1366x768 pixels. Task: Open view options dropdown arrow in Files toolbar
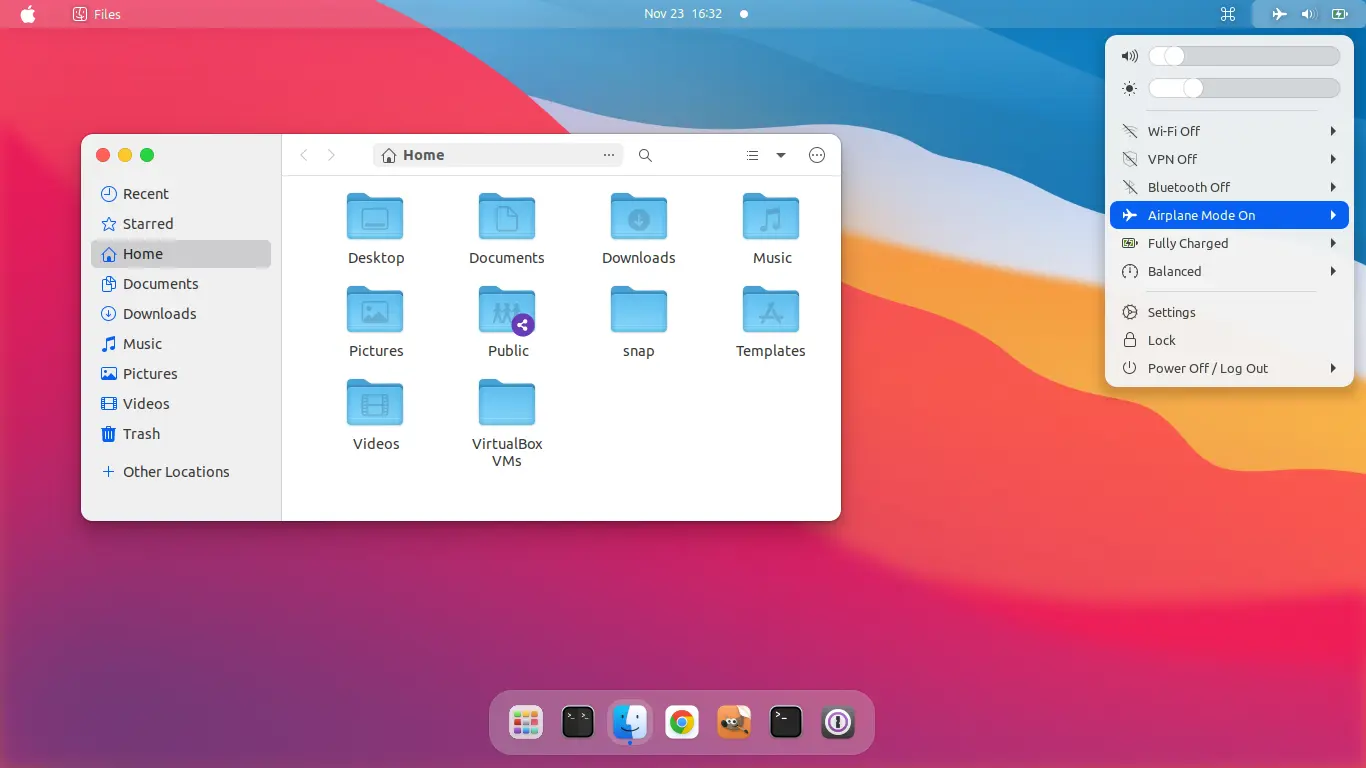tap(781, 155)
